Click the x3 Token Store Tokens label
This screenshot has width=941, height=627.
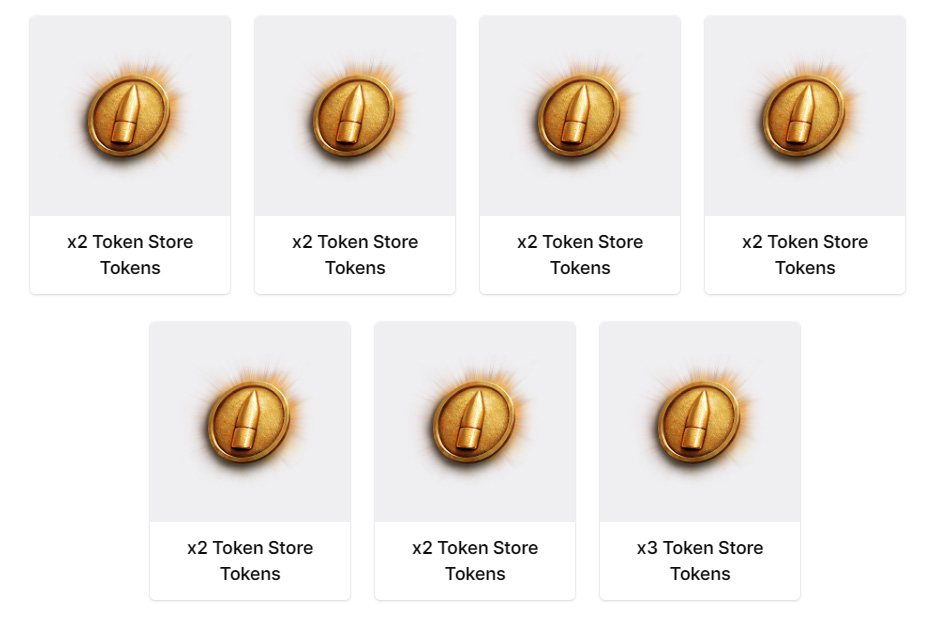[x=700, y=560]
